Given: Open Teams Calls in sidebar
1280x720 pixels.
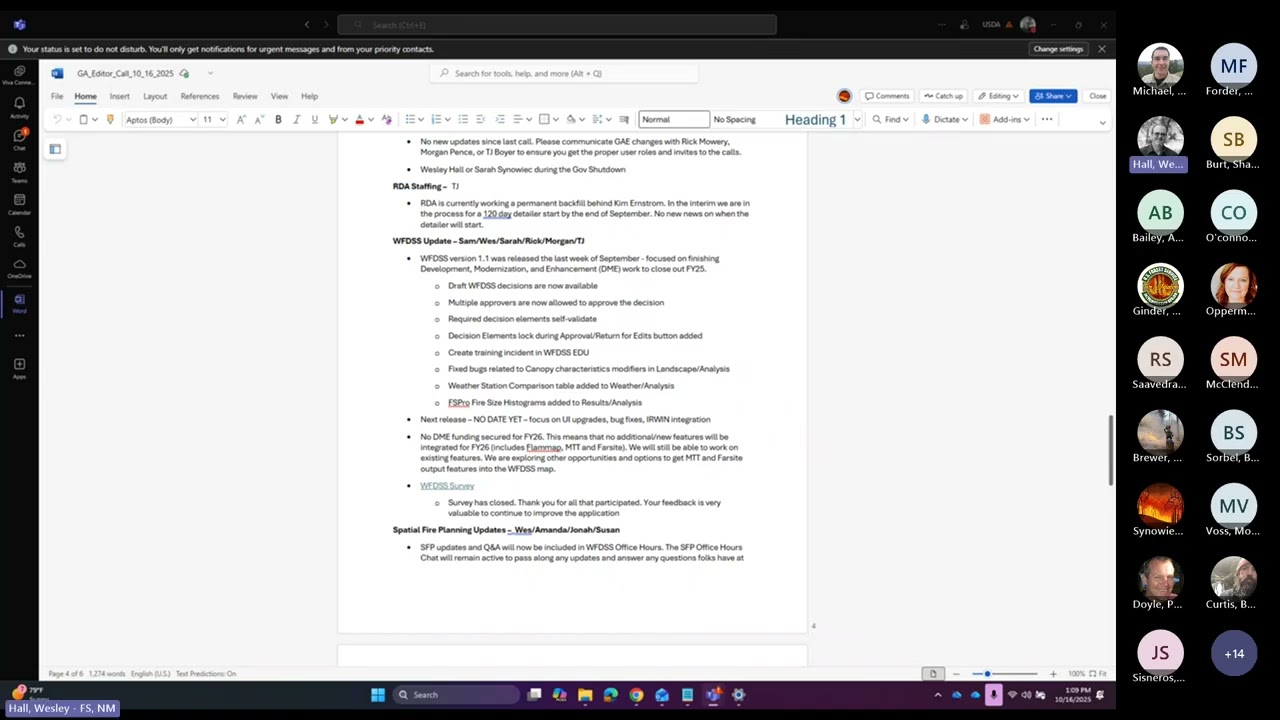Looking at the screenshot, I should pos(19,236).
